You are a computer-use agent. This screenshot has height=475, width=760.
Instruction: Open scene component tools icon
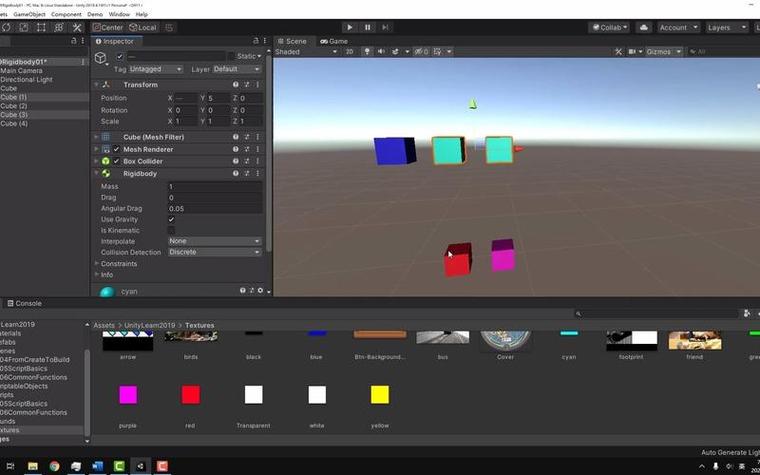618,51
